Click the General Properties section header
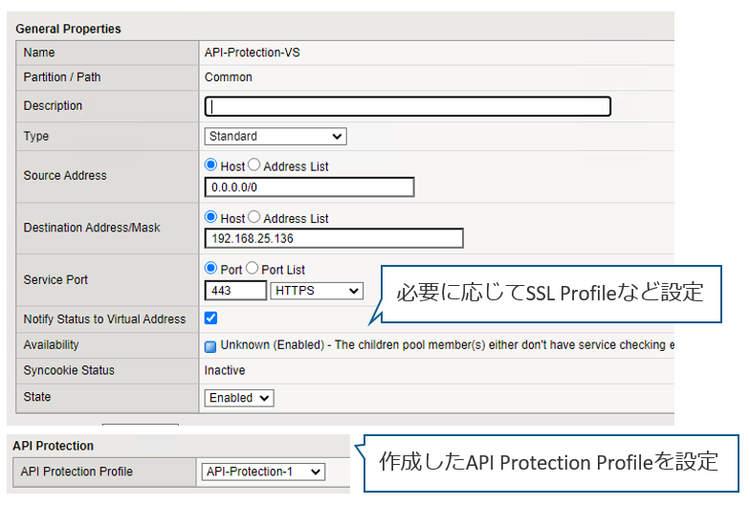 pyautogui.click(x=68, y=29)
